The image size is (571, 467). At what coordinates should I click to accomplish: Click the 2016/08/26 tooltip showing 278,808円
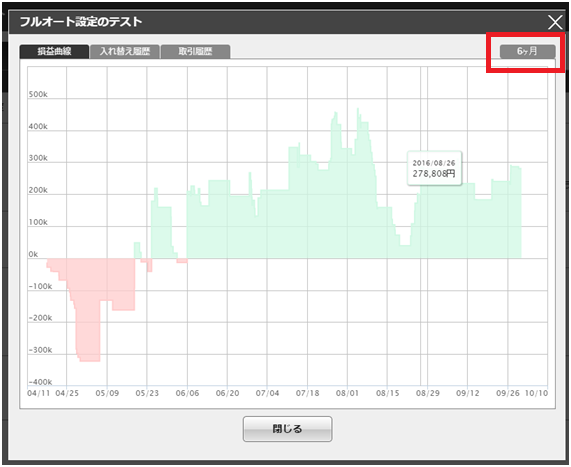pos(434,169)
